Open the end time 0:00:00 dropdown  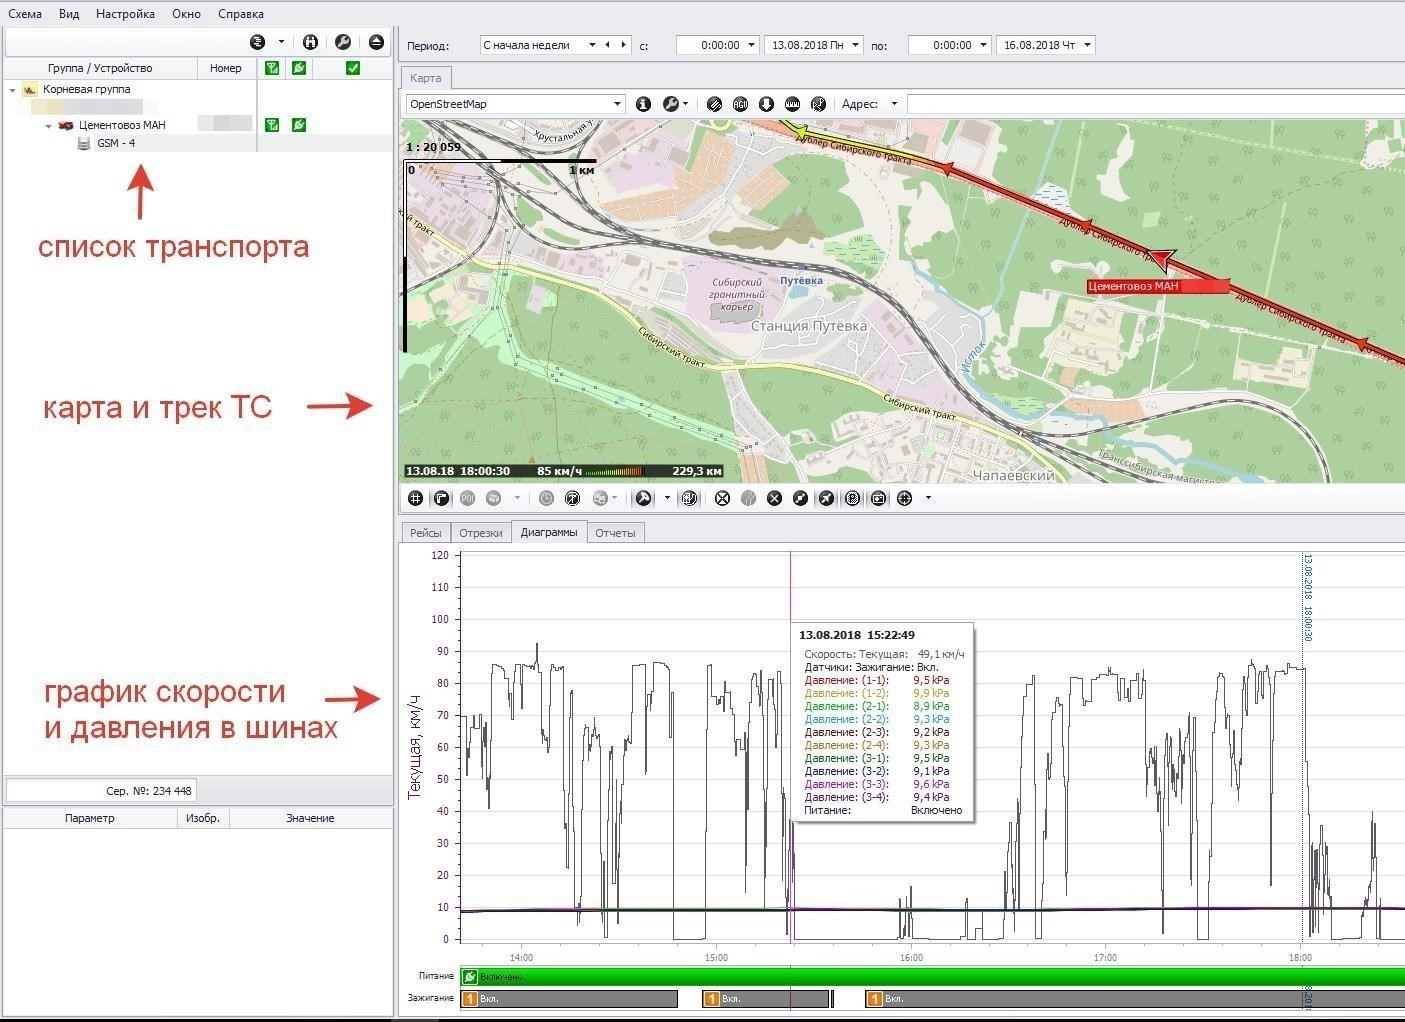pyautogui.click(x=984, y=45)
